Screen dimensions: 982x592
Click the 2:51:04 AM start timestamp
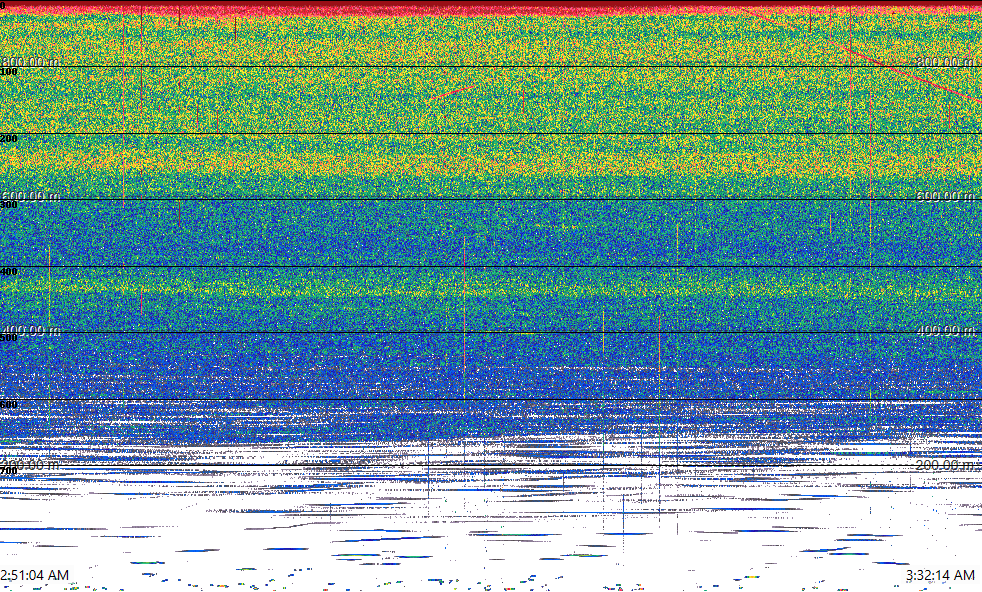click(x=34, y=574)
